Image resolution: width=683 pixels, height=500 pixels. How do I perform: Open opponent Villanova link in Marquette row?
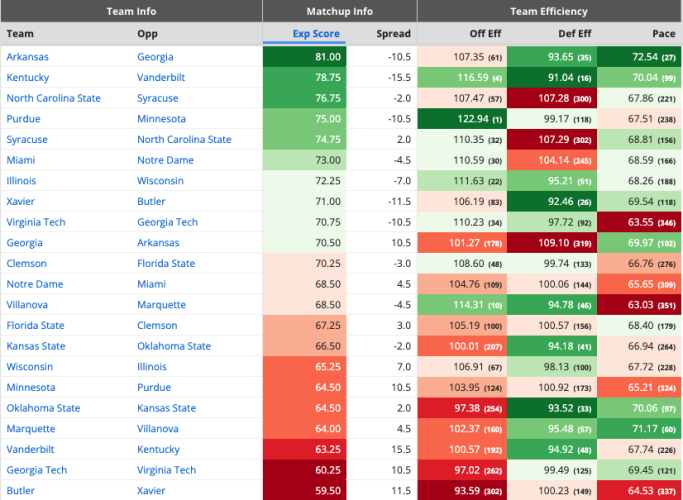pos(158,429)
